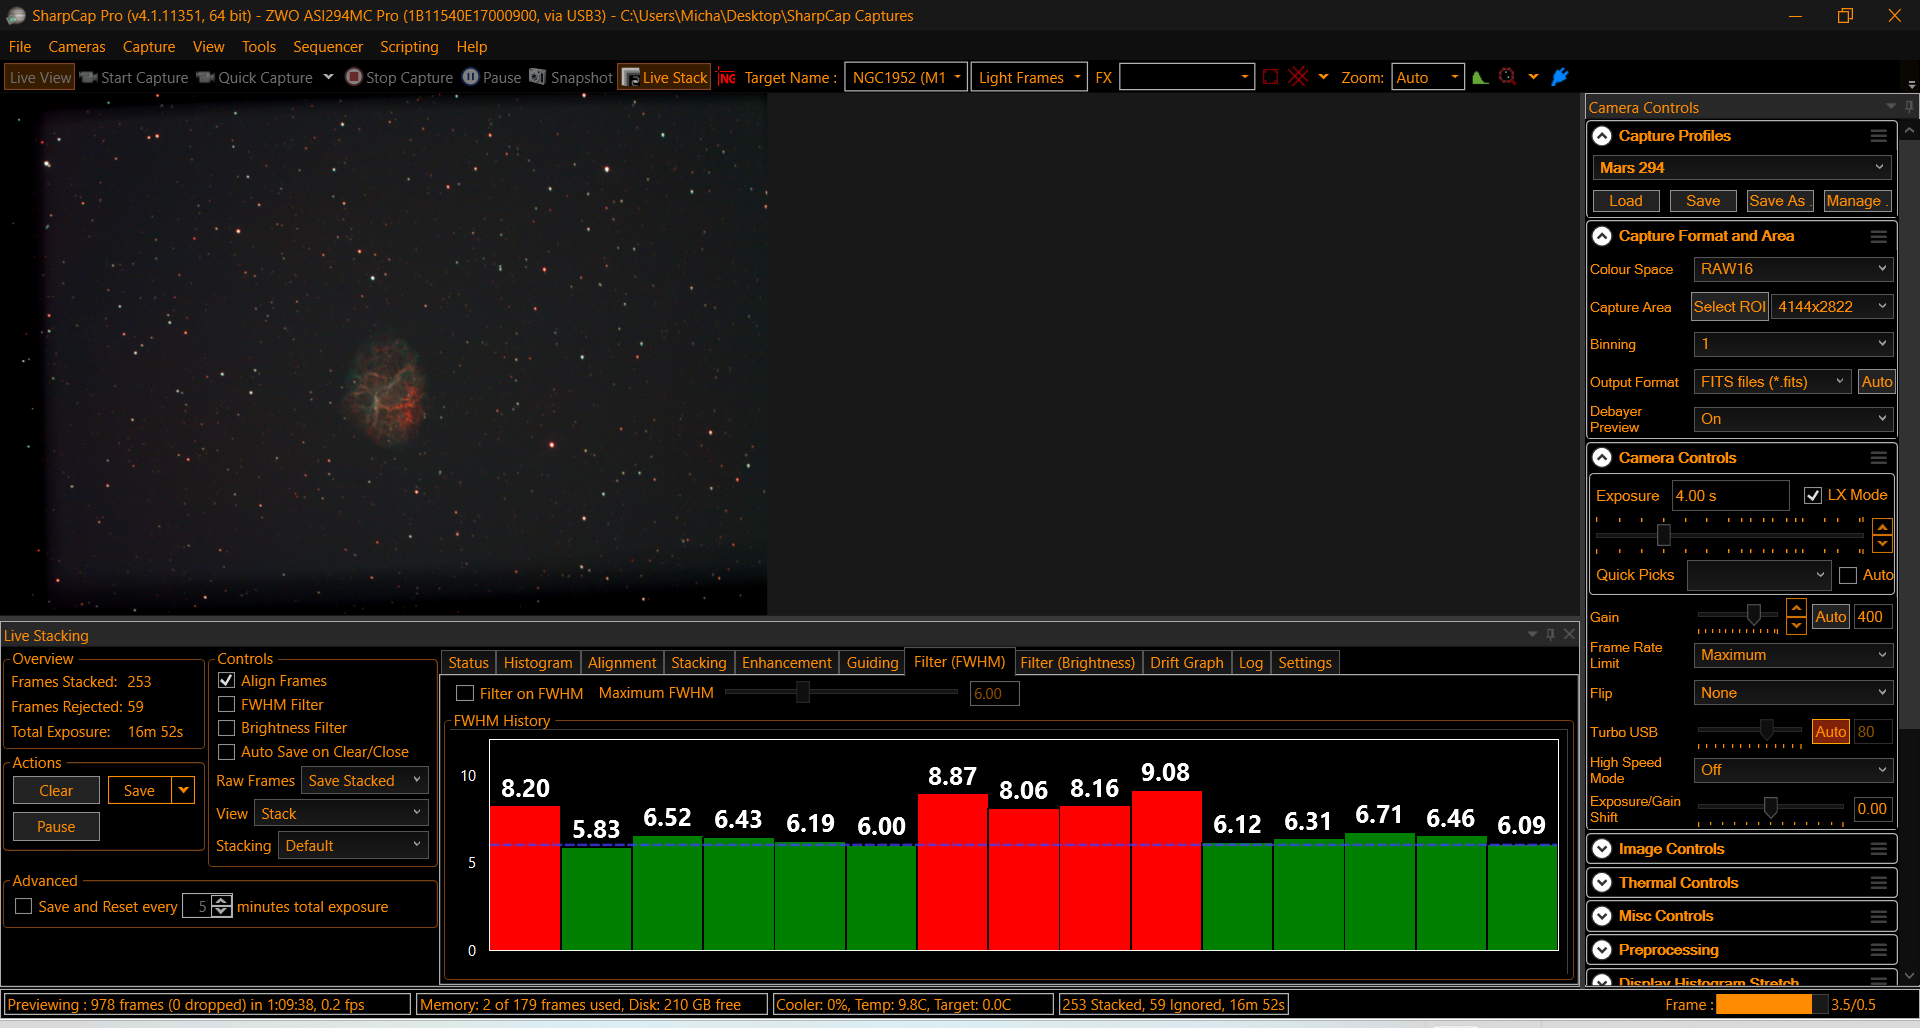The height and width of the screenshot is (1028, 1920).
Task: Open Colour Space RAW16 dropdown
Action: [x=1793, y=269]
